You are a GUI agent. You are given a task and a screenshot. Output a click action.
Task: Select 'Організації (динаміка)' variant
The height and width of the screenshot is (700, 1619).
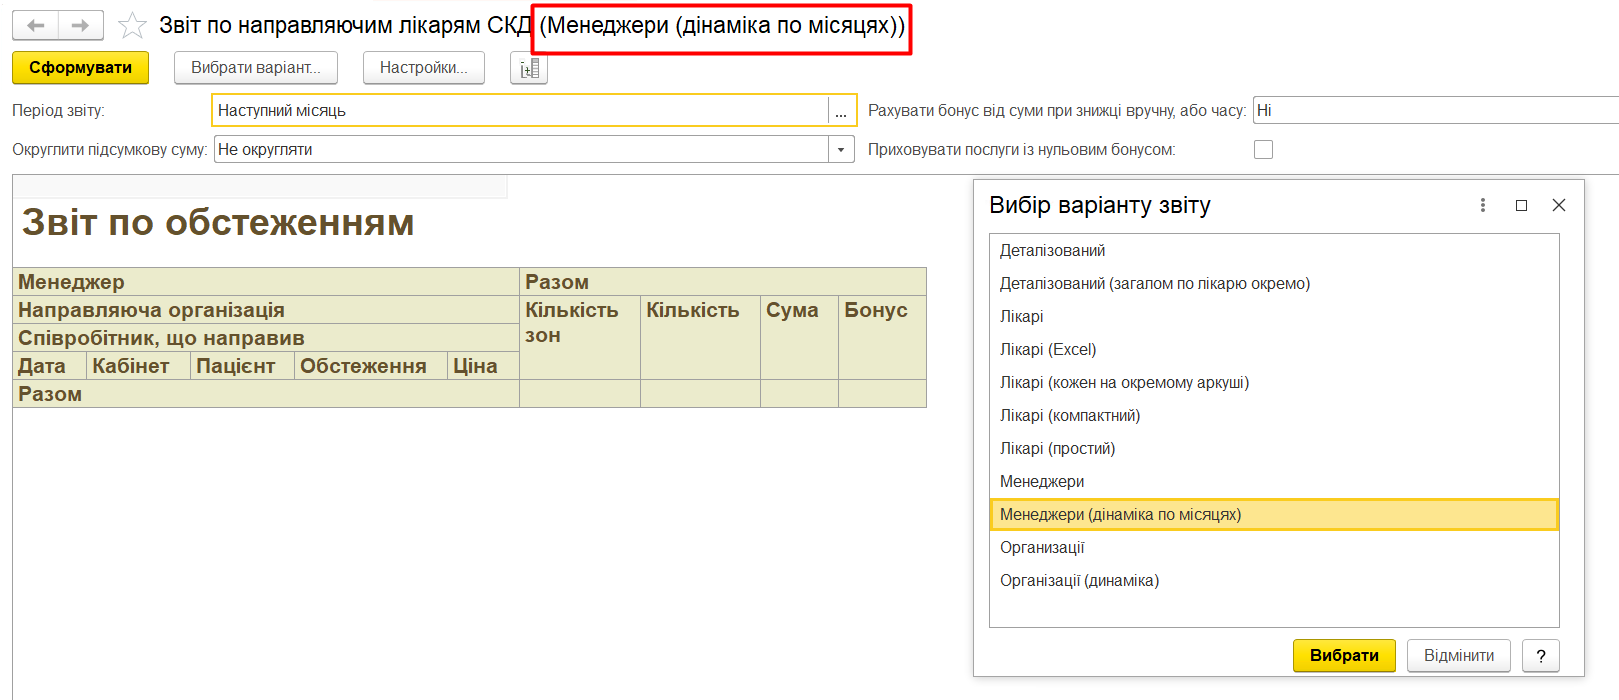pos(1079,581)
